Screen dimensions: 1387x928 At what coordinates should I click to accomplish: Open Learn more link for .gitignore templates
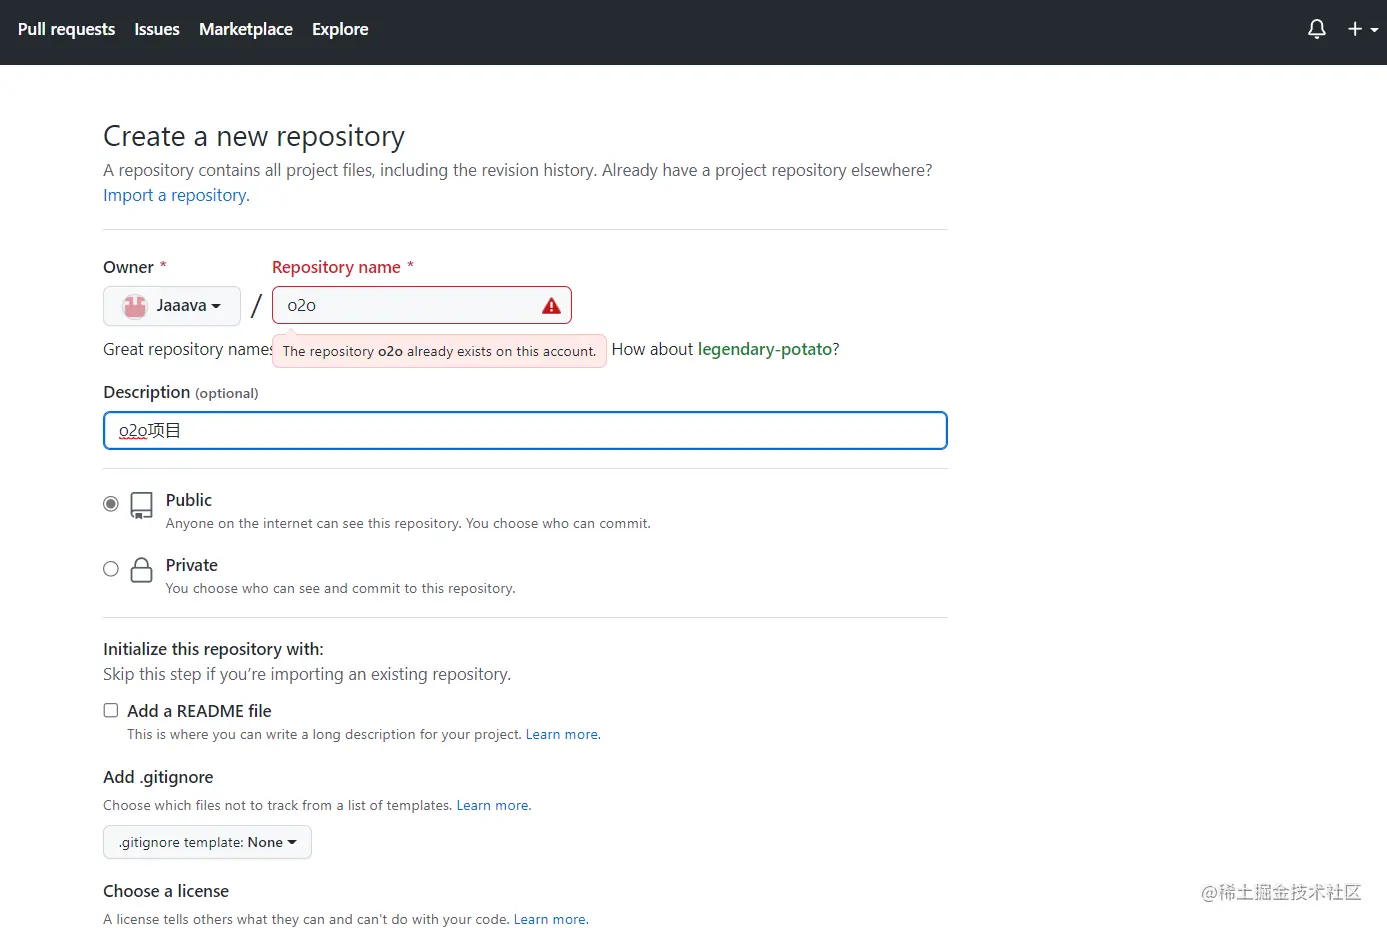(494, 805)
